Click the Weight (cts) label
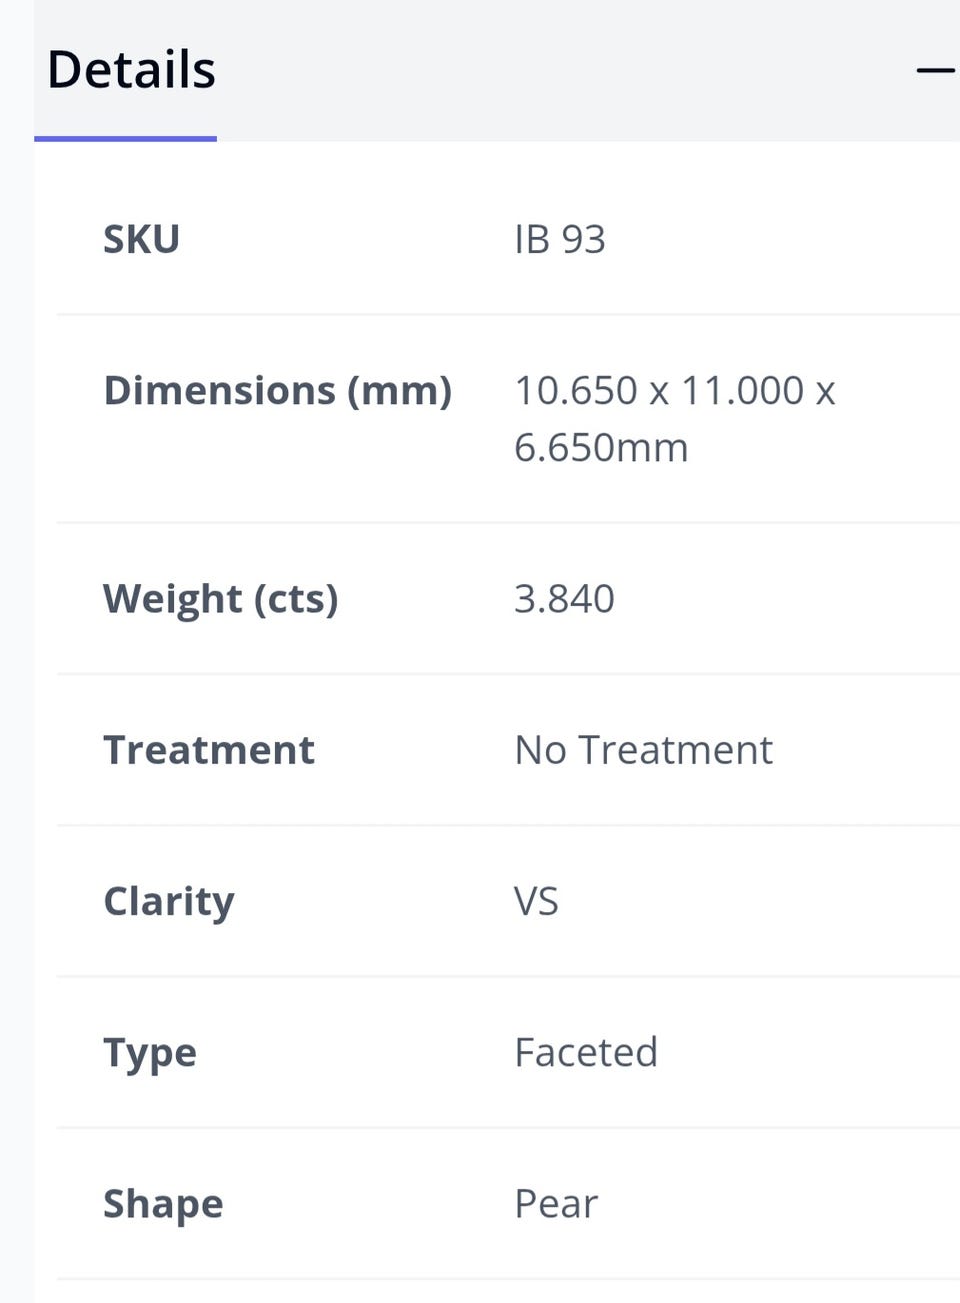Image resolution: width=960 pixels, height=1303 pixels. [x=220, y=599]
